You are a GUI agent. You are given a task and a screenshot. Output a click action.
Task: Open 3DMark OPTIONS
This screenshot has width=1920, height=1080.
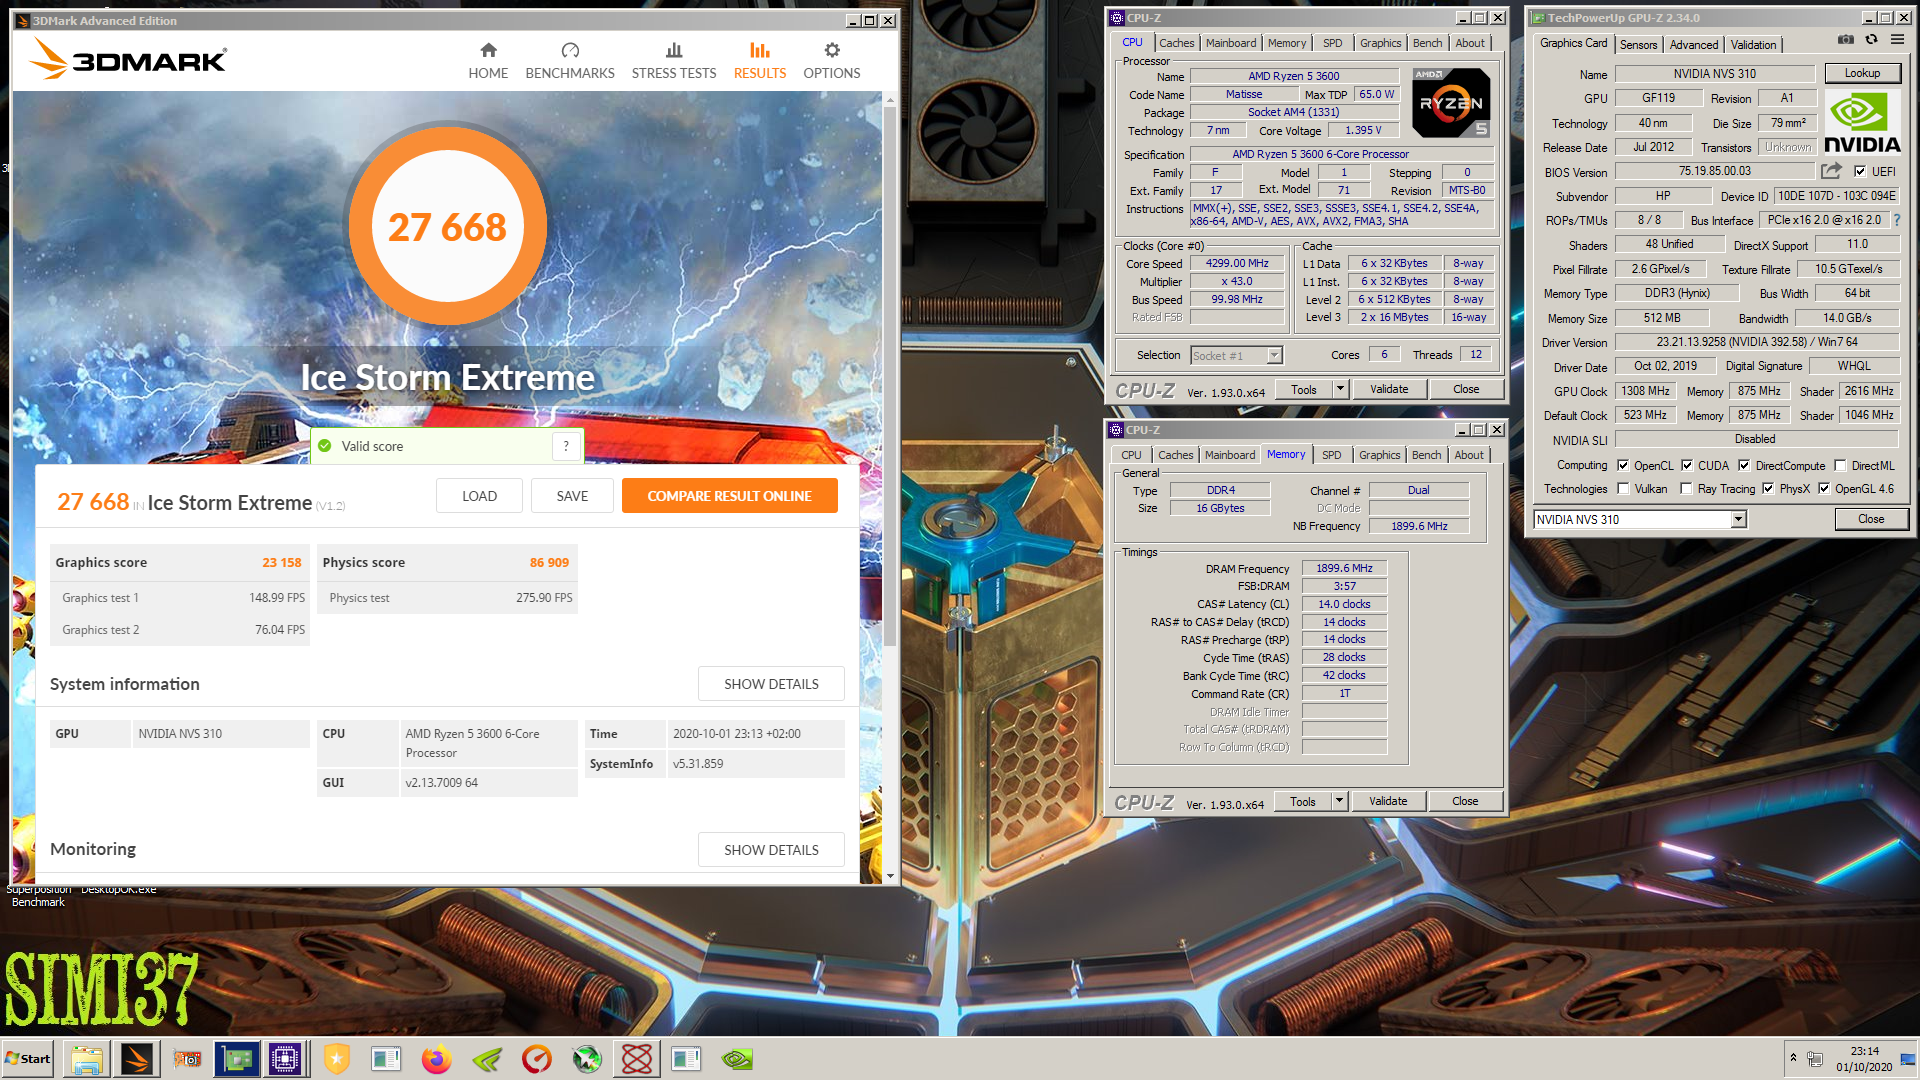pyautogui.click(x=832, y=61)
